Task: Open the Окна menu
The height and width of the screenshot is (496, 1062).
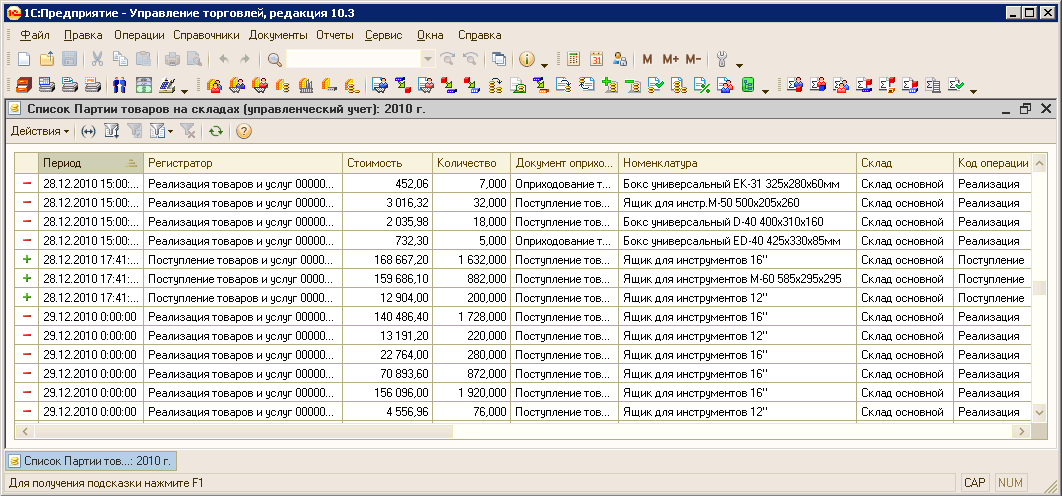Action: pos(430,35)
